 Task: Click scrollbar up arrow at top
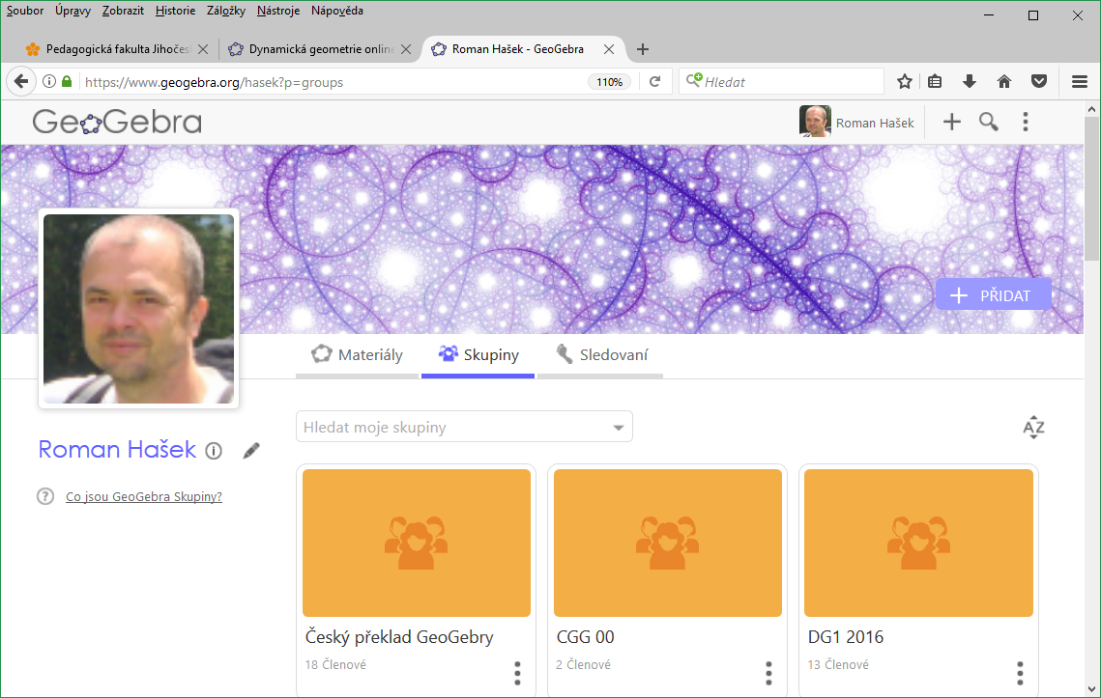[1092, 110]
